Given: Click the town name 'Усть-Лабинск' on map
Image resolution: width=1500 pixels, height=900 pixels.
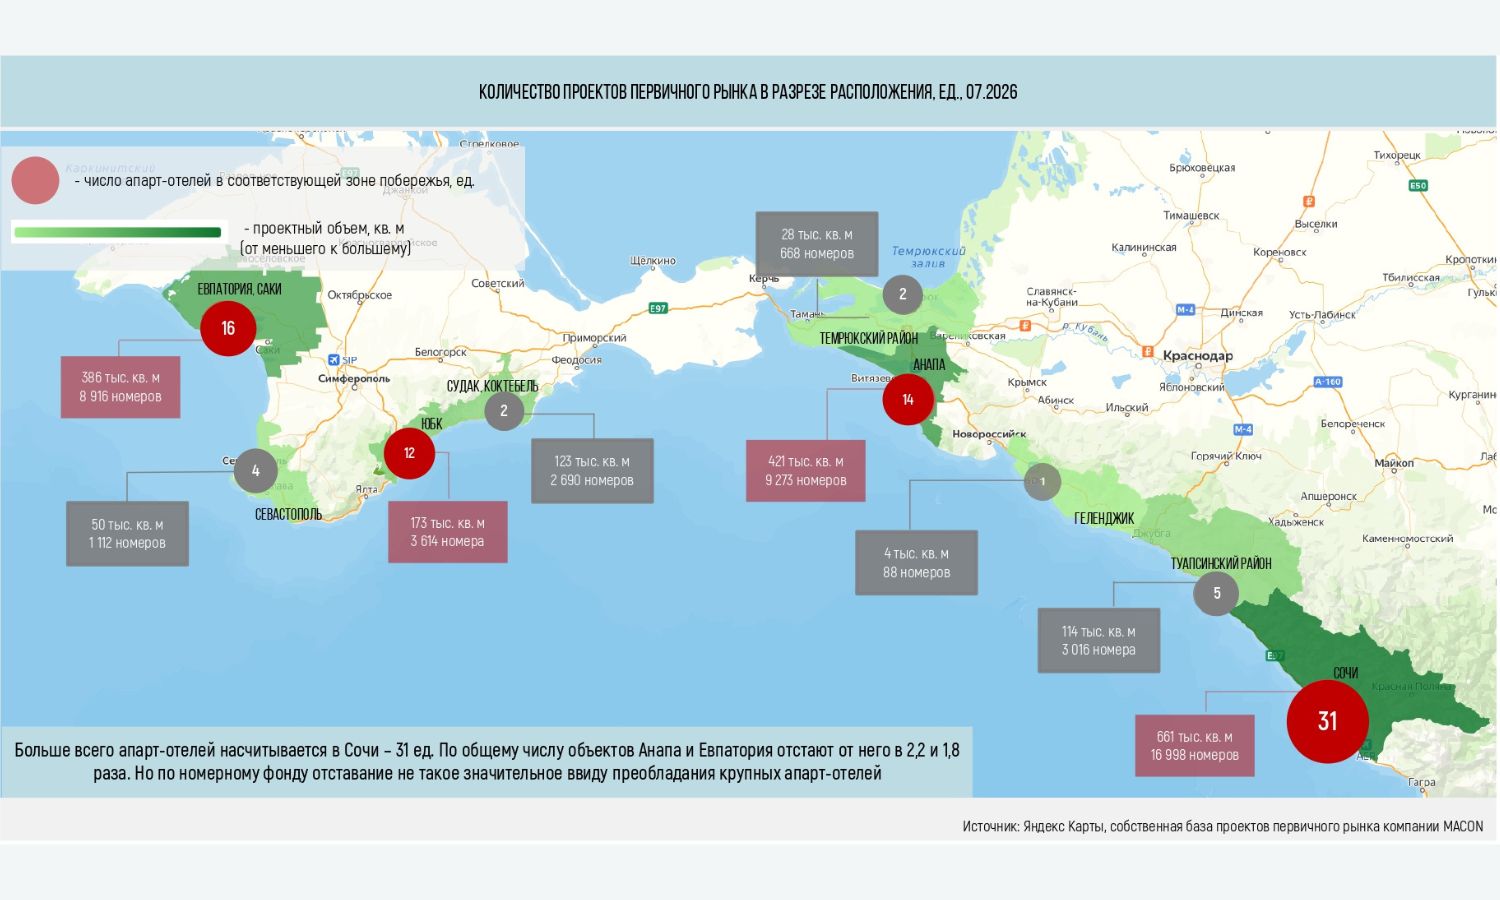Looking at the screenshot, I should pos(1322,315).
